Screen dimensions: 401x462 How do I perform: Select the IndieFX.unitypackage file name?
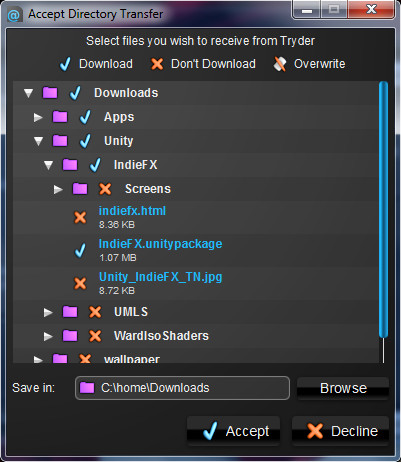pyautogui.click(x=160, y=244)
